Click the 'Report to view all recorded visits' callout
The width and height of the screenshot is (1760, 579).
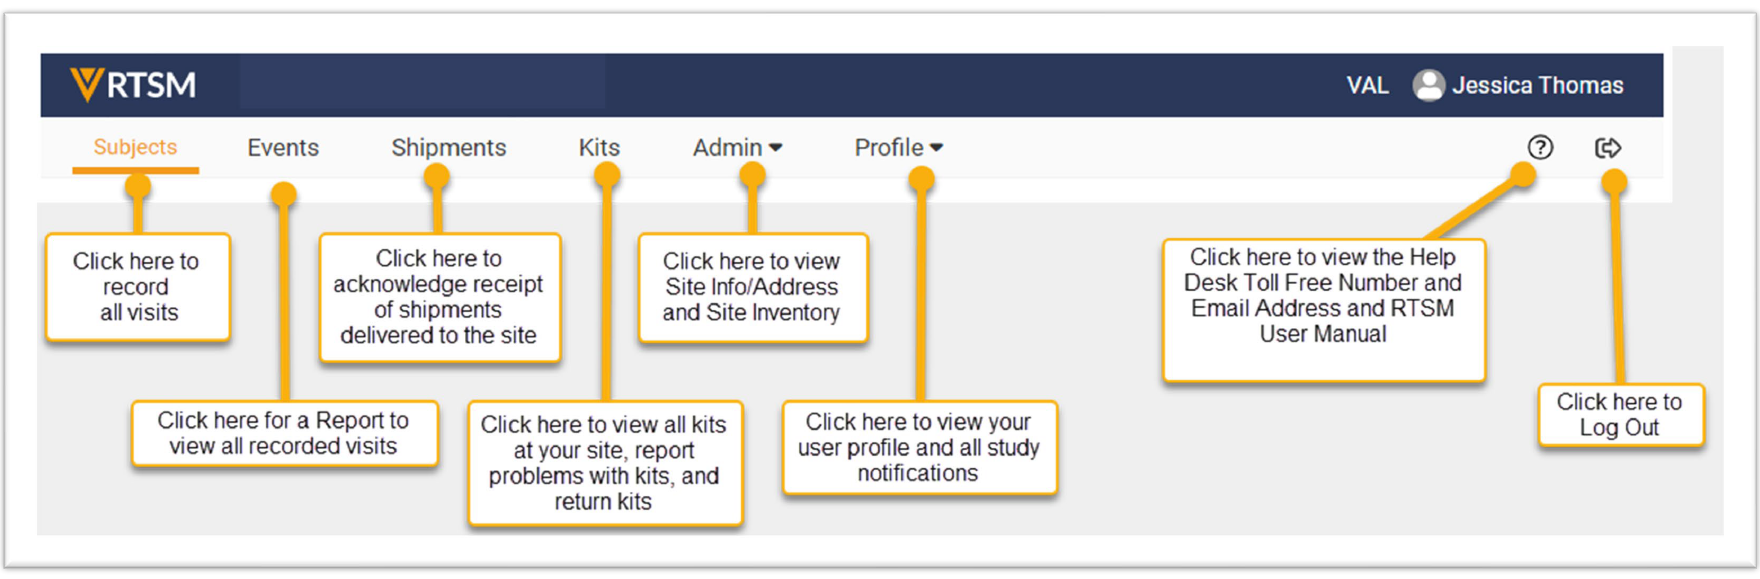coord(284,433)
